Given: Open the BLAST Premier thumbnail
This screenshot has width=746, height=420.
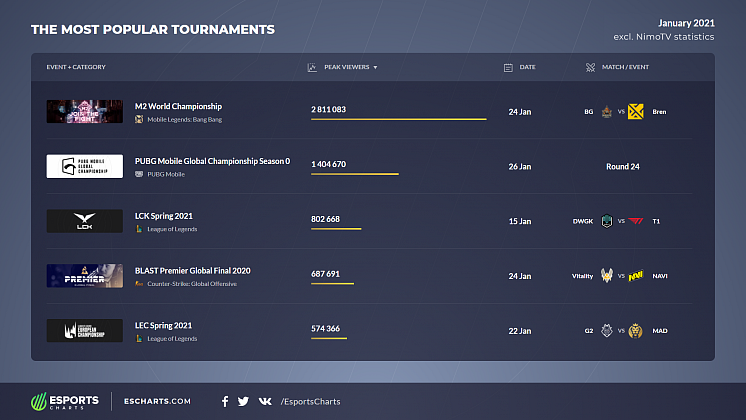Looking at the screenshot, I should pos(85,276).
